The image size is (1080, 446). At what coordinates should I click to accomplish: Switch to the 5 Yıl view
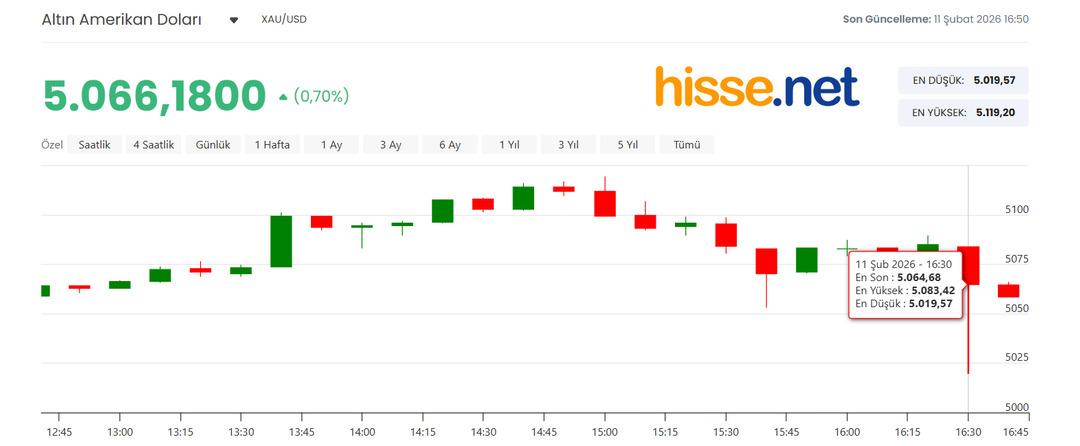[627, 145]
